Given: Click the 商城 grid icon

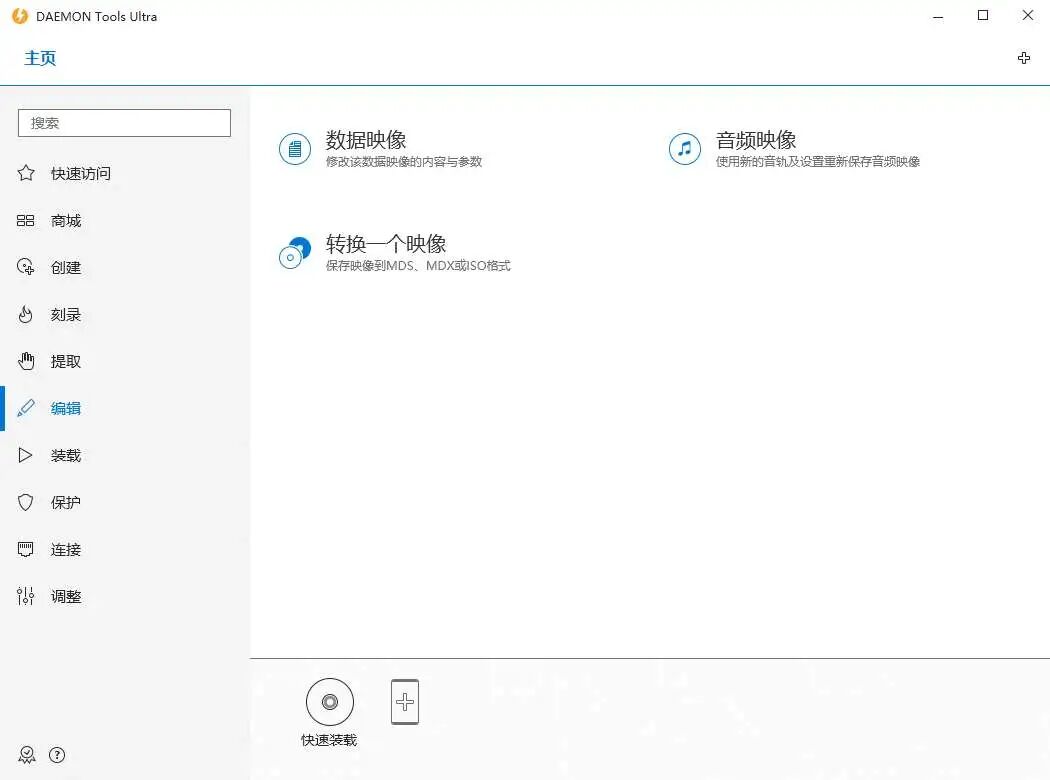Looking at the screenshot, I should (25, 220).
